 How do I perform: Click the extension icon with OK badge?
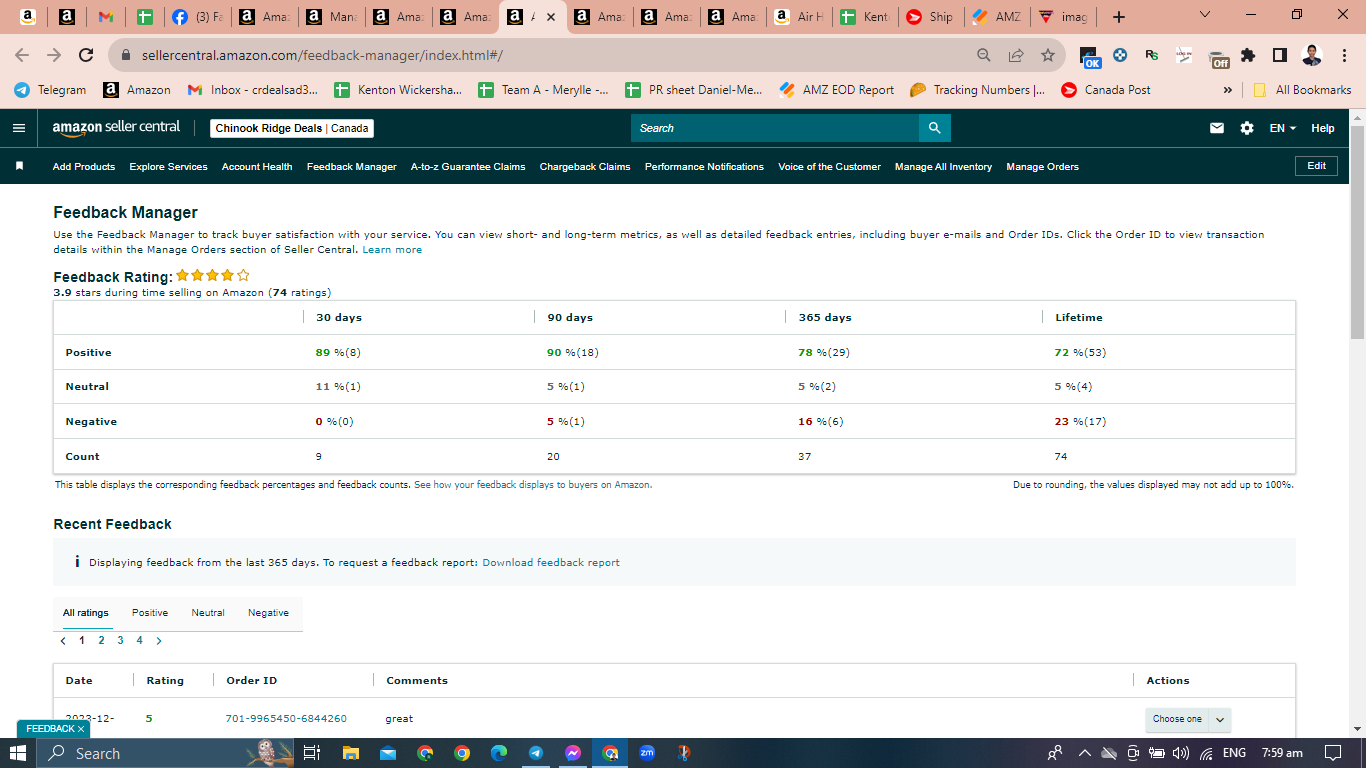[1091, 57]
